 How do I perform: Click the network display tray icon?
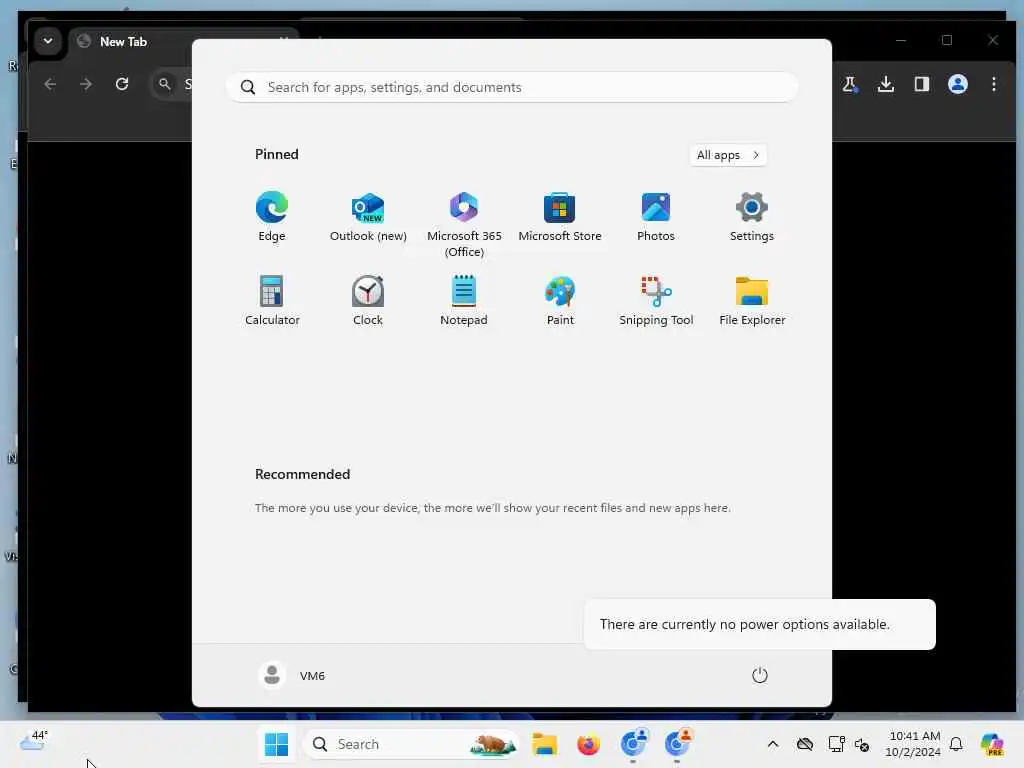coord(836,744)
